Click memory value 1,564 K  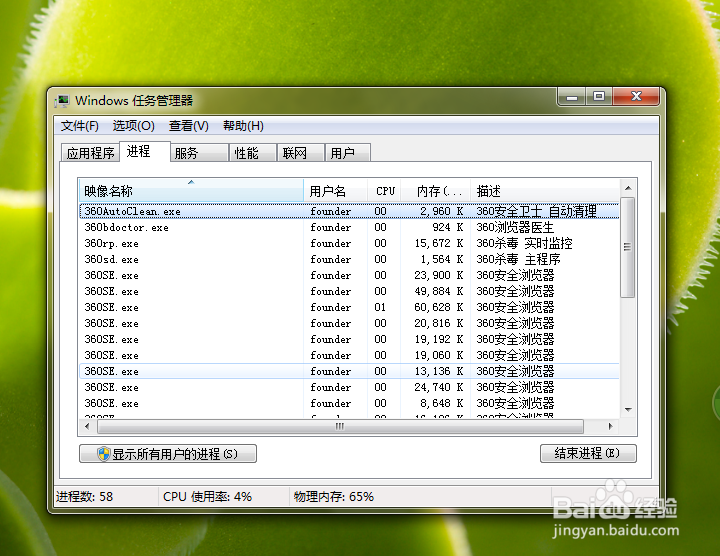coord(442,259)
